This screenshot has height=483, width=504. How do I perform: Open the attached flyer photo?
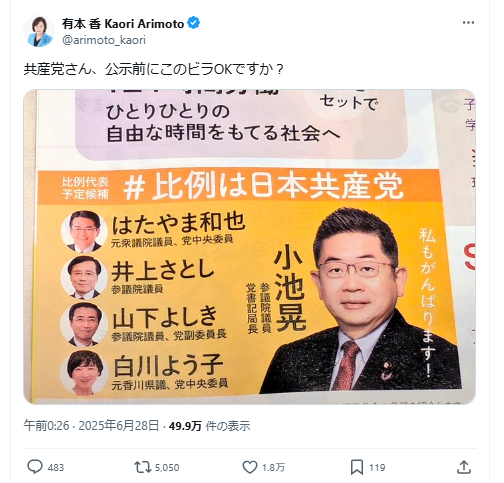(249, 247)
